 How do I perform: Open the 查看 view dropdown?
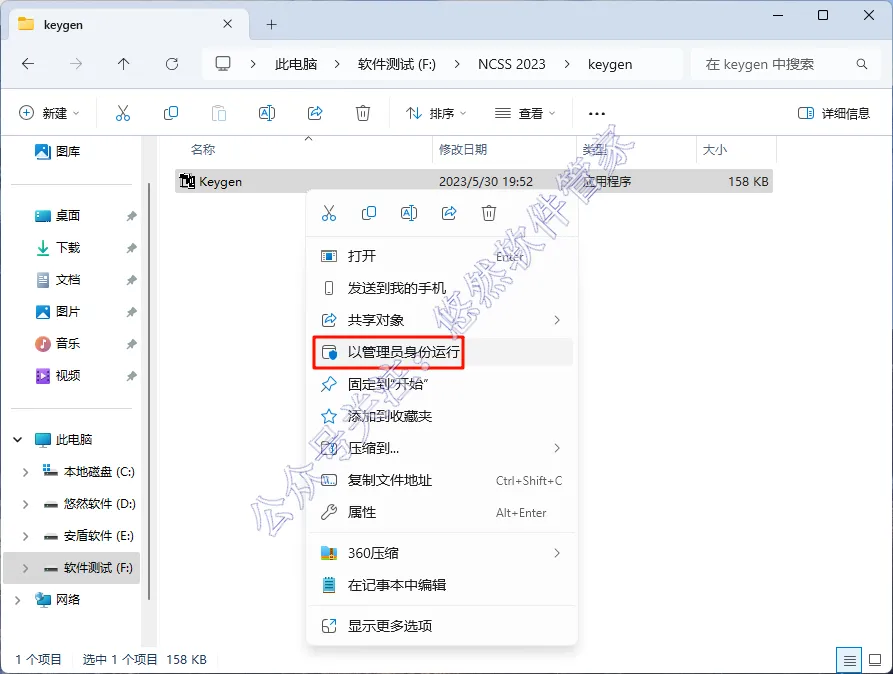[525, 113]
